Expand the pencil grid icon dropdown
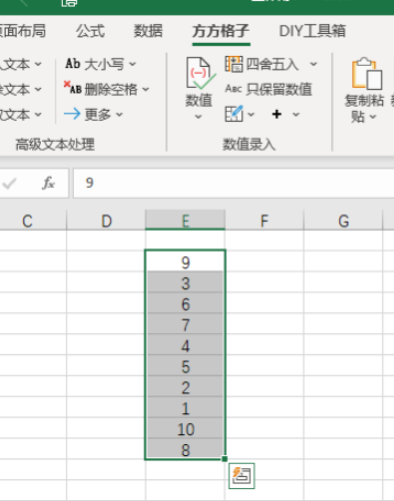Viewport: 394px width, 501px height. pyautogui.click(x=251, y=114)
